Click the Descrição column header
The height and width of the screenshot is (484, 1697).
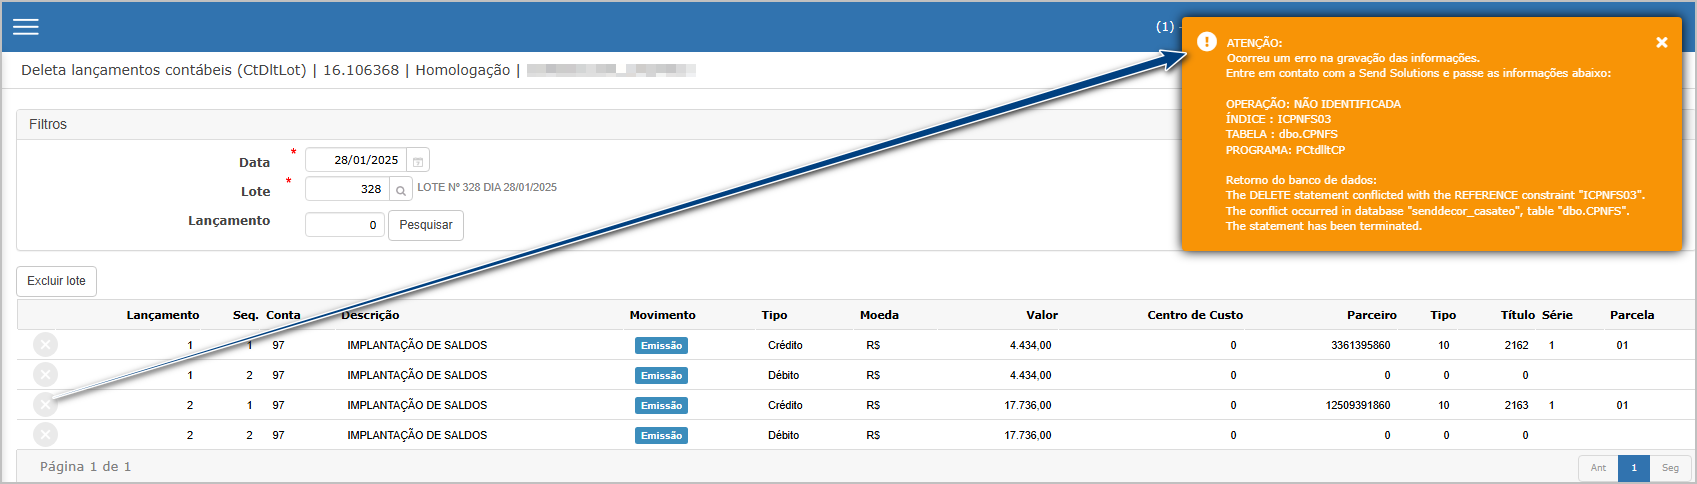pyautogui.click(x=370, y=315)
